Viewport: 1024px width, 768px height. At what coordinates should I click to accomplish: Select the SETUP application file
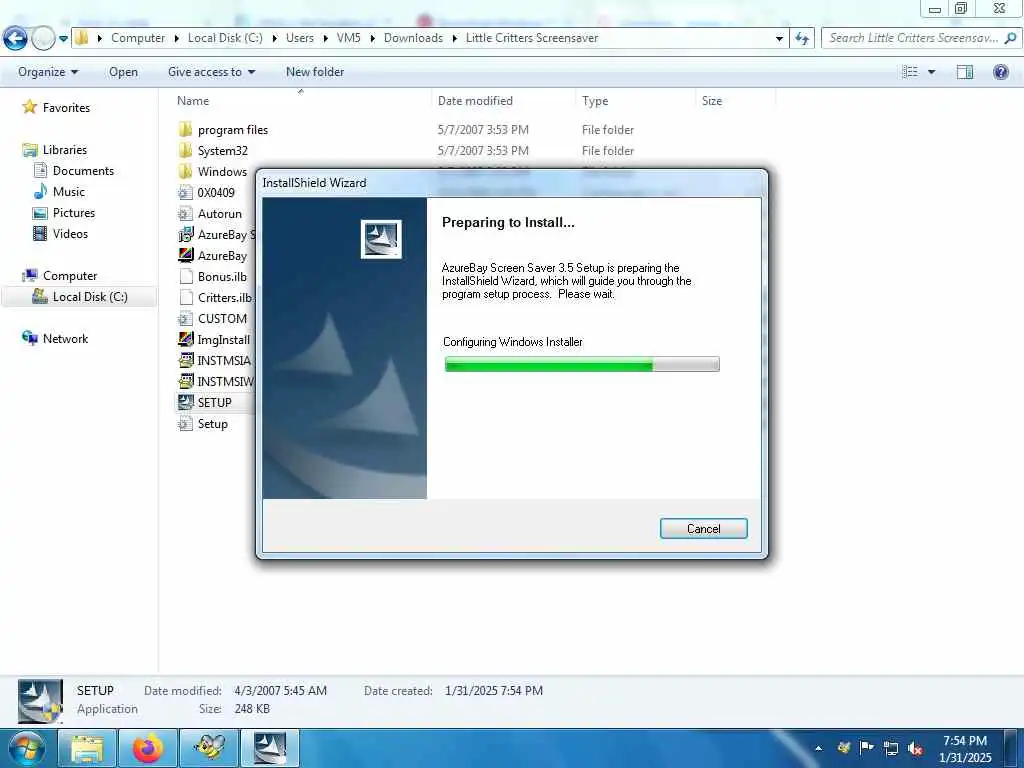214,402
